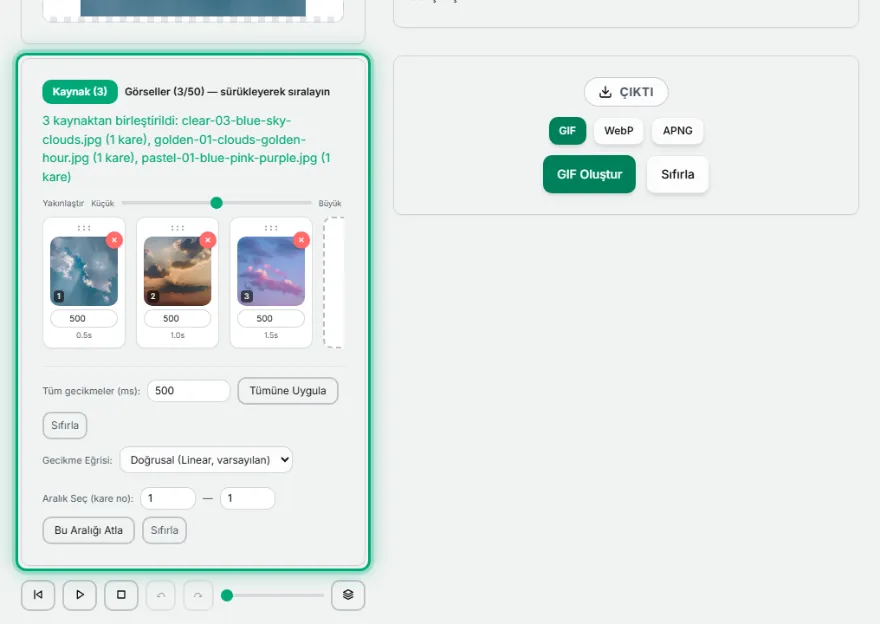
Task: Select the GIF output format
Action: (567, 131)
